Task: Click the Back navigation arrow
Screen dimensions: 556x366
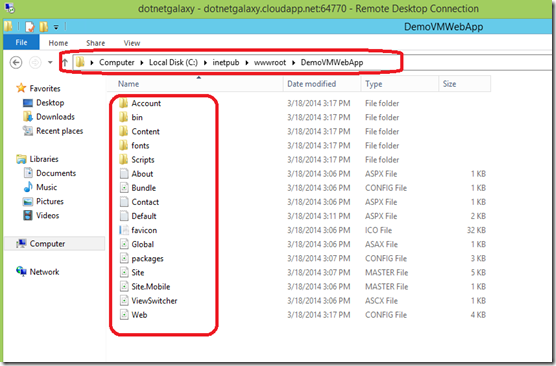Action: pyautogui.click(x=16, y=62)
